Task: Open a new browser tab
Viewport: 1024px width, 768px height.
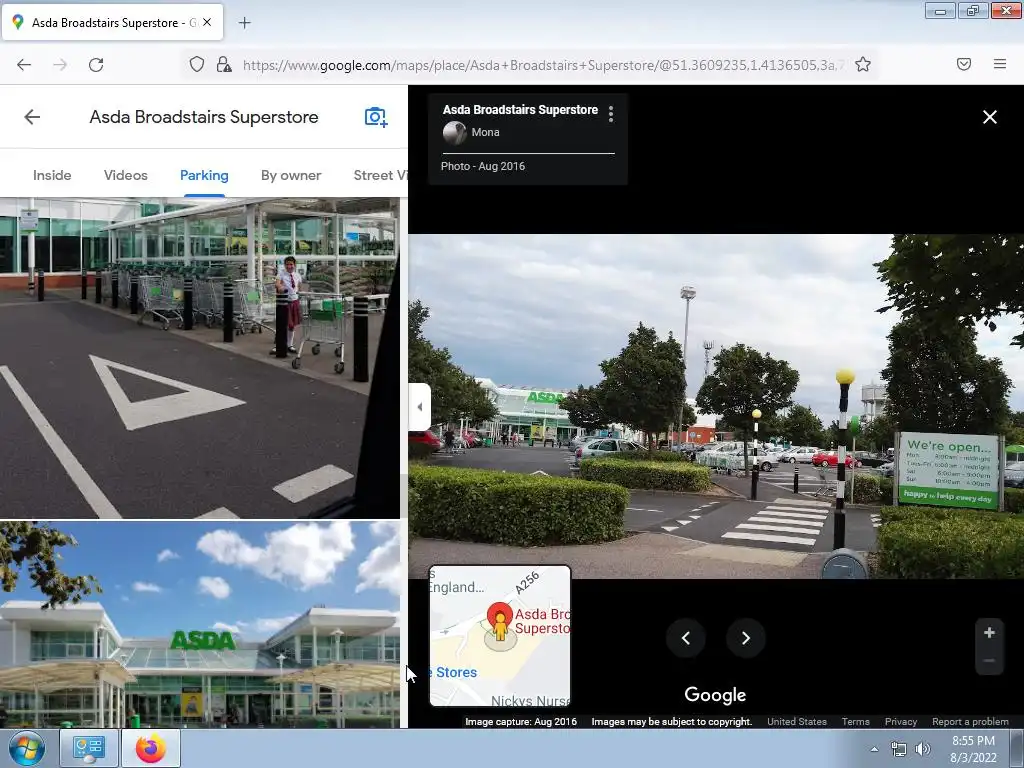Action: [244, 23]
